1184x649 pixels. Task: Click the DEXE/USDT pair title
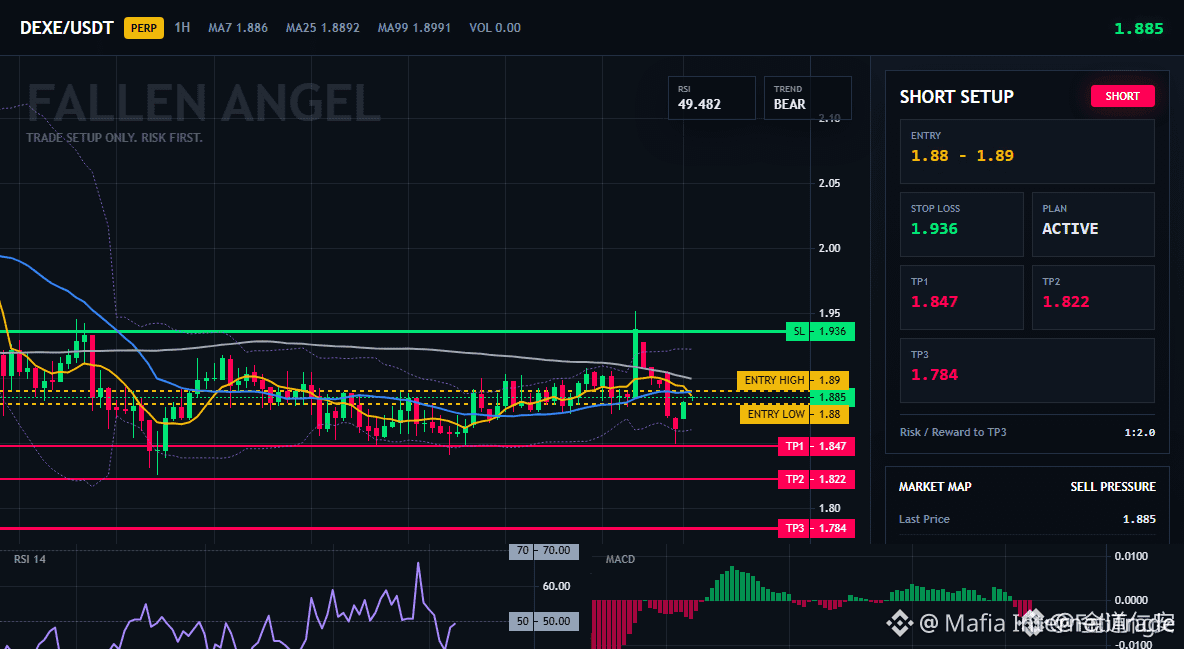coord(66,28)
